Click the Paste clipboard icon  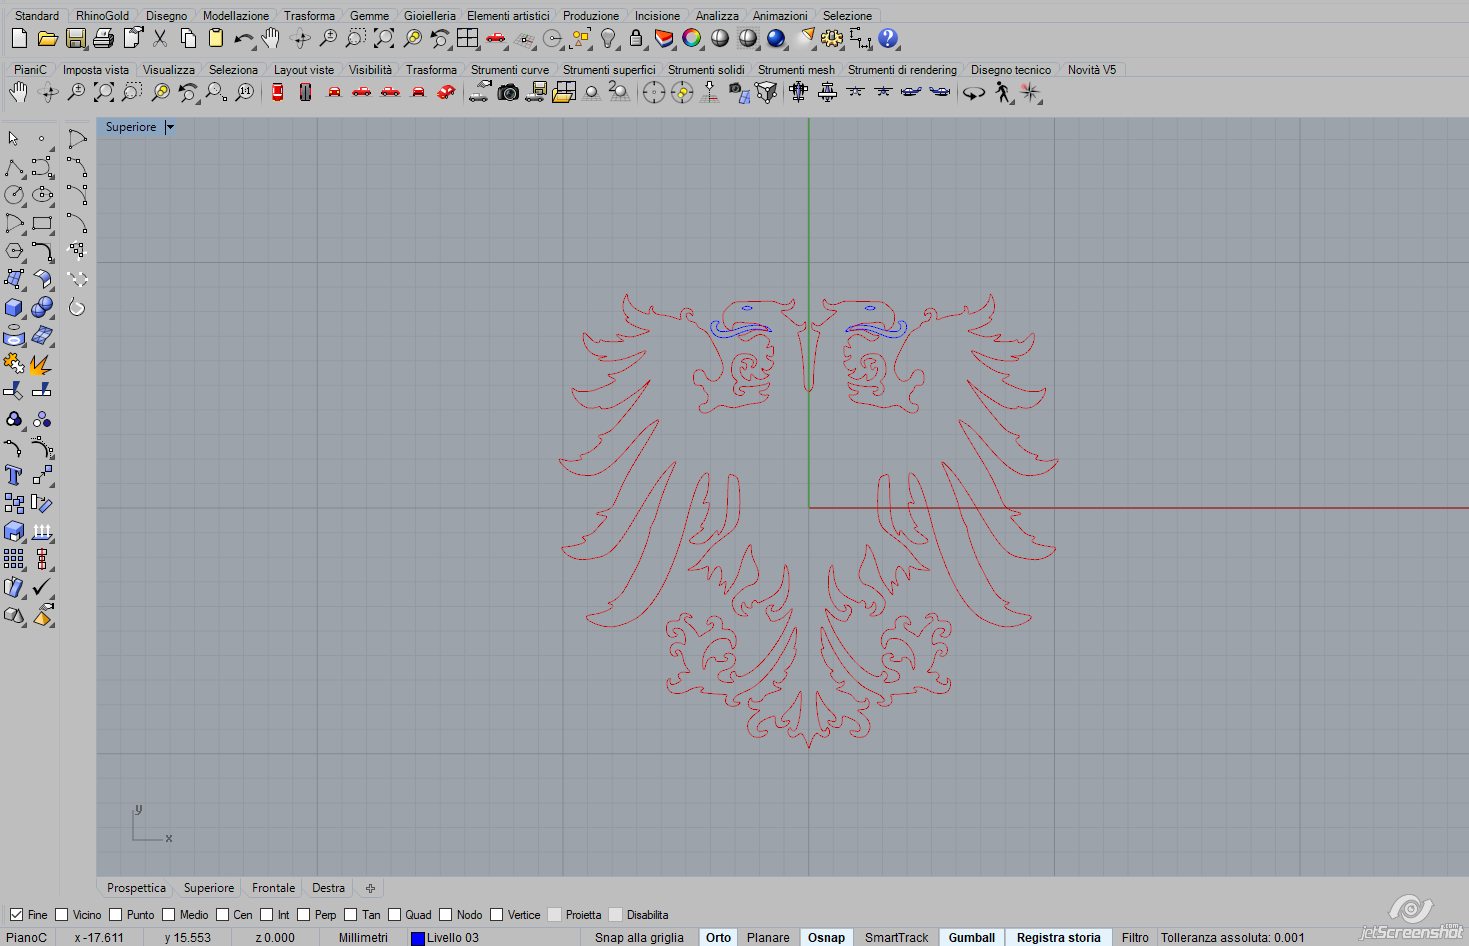[215, 39]
